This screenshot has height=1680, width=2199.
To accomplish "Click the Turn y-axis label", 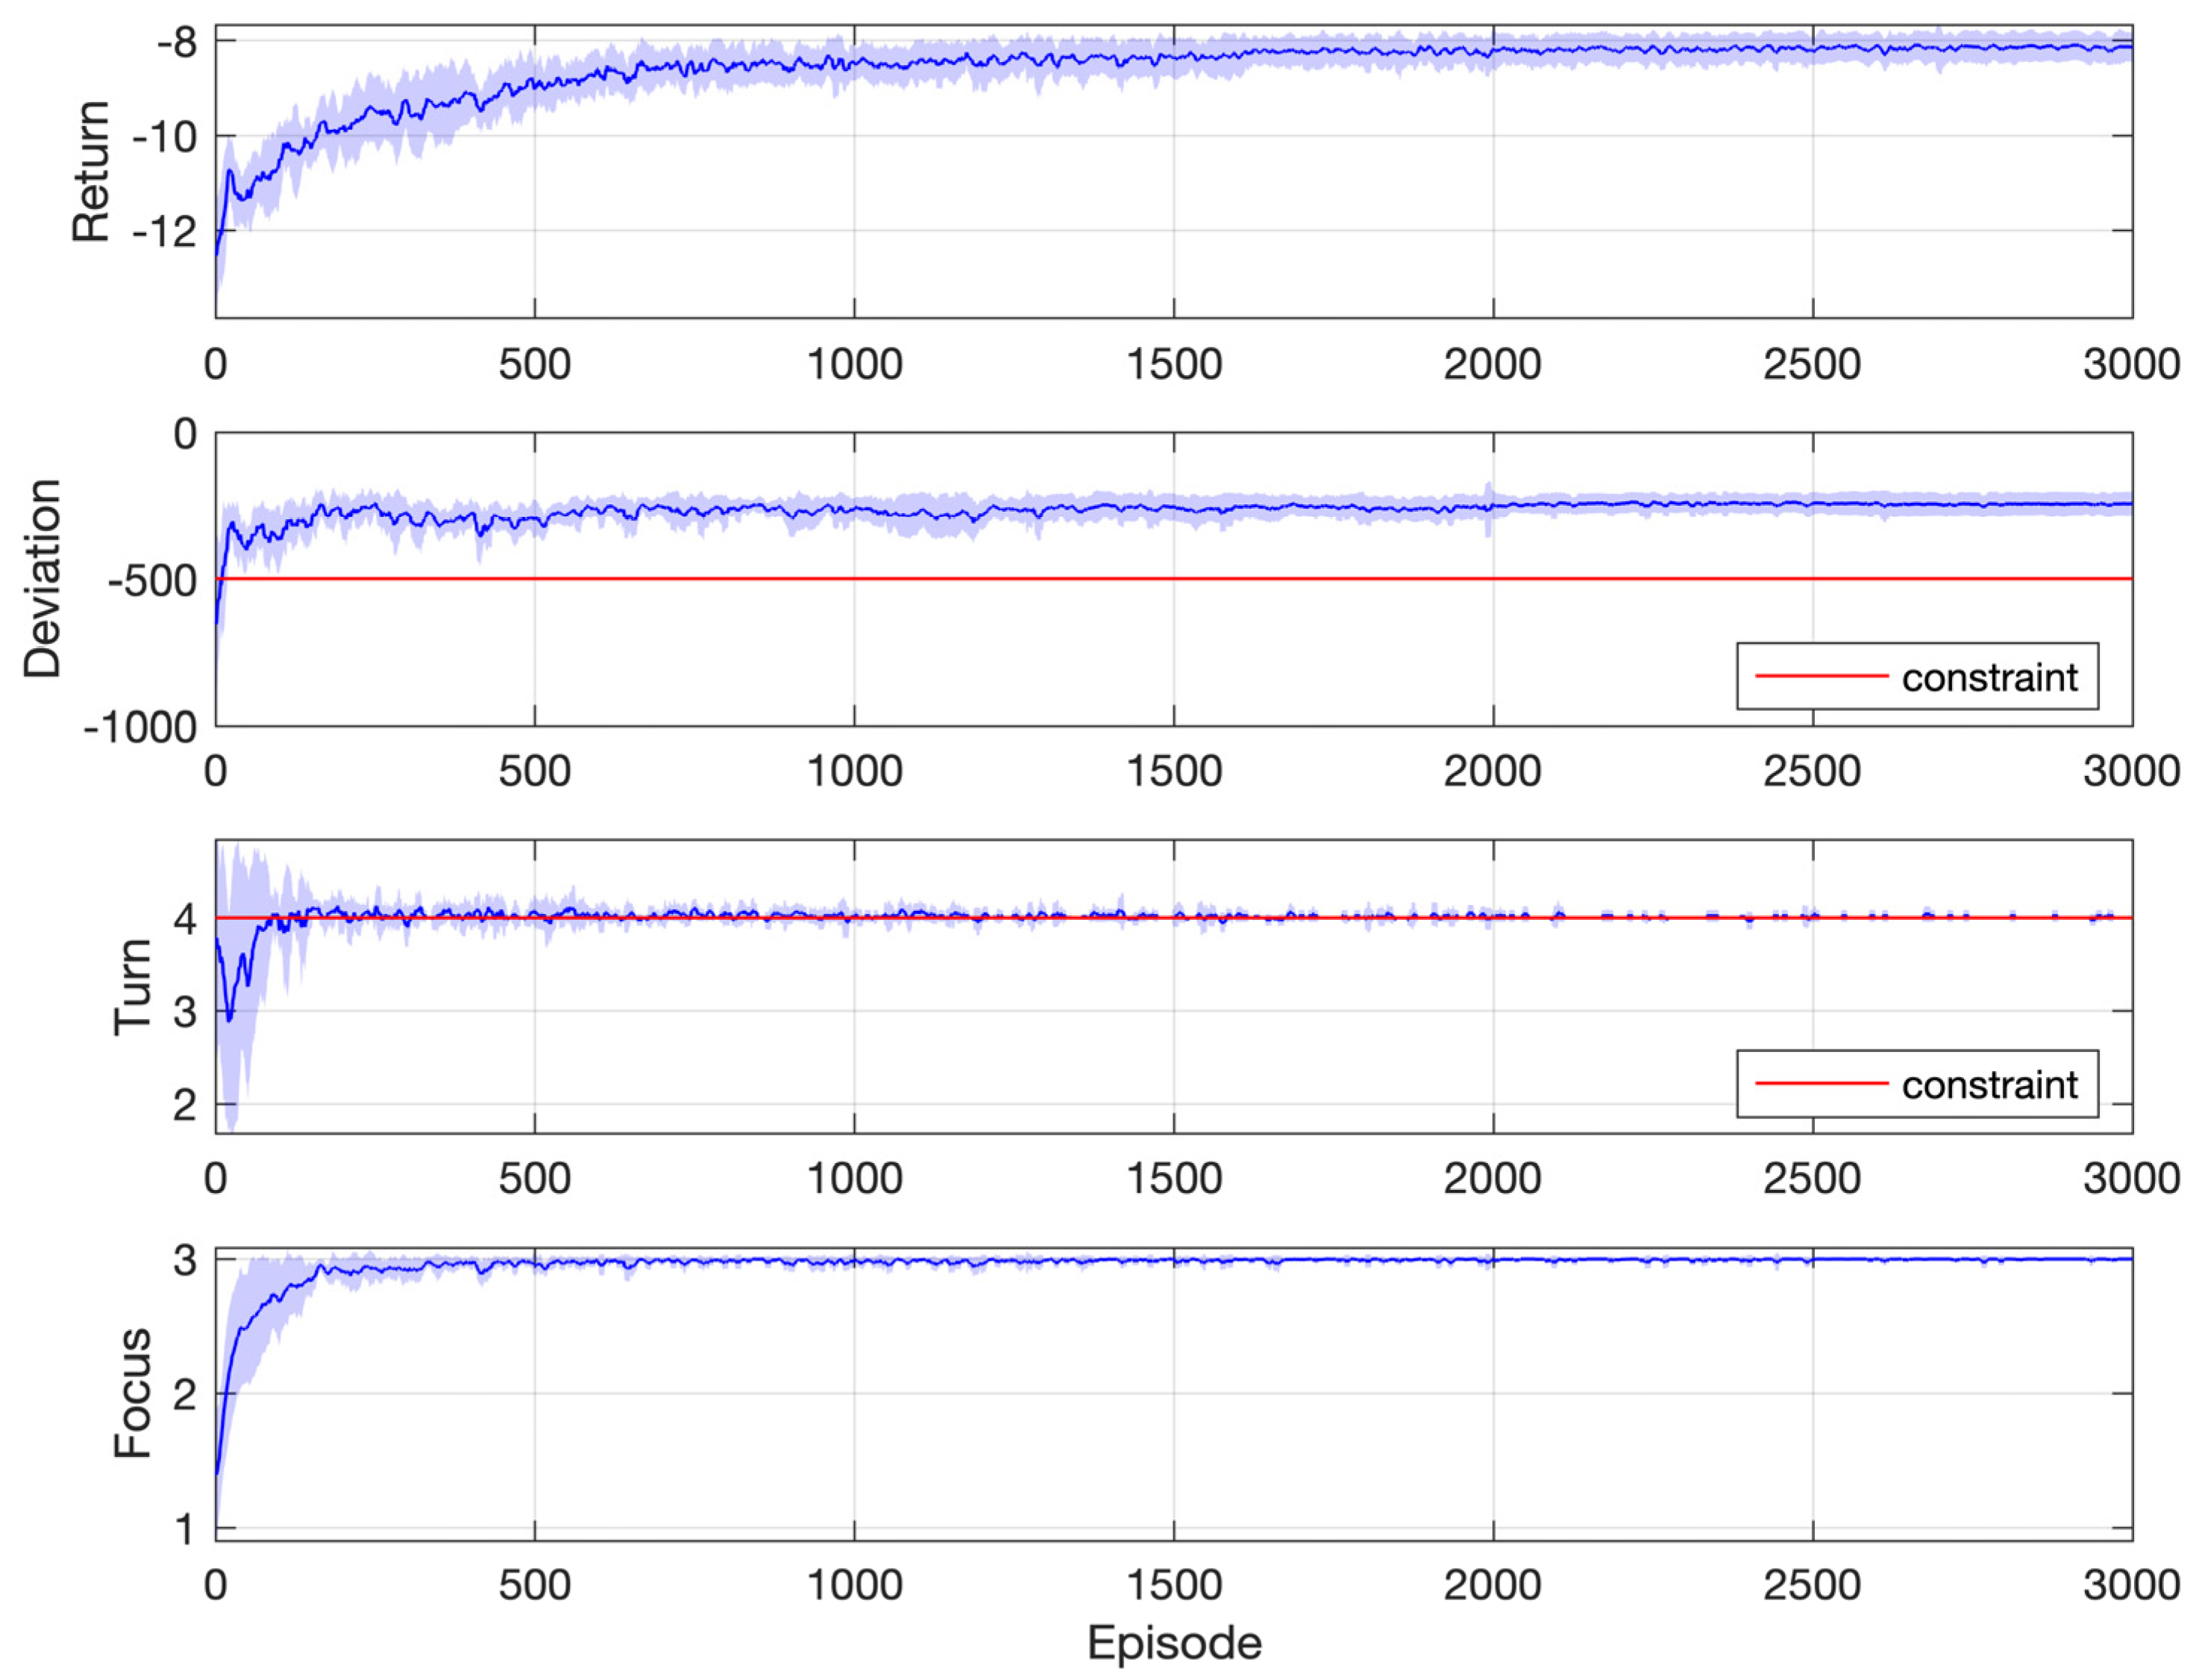I will click(132, 986).
